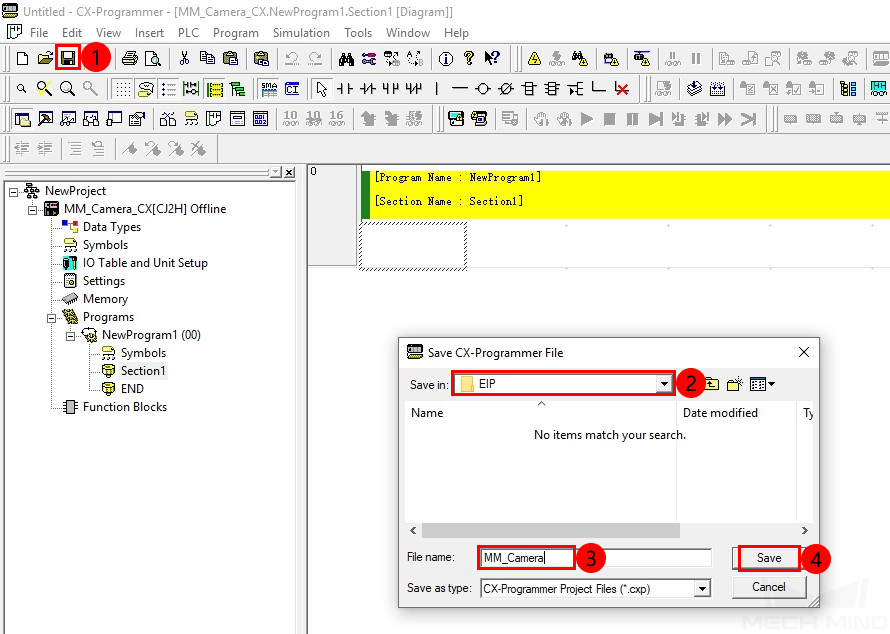Select the new closed coil tool
This screenshot has height=634, width=890.
tap(506, 89)
